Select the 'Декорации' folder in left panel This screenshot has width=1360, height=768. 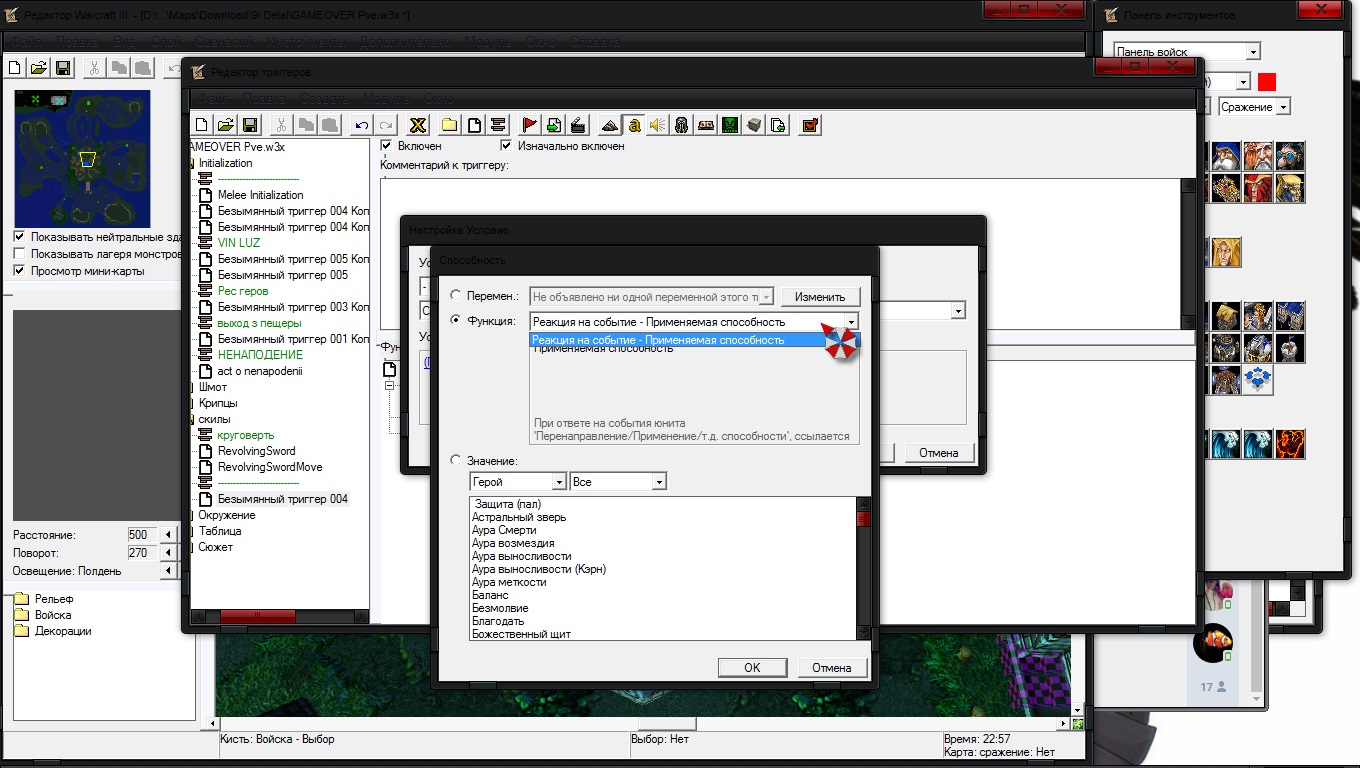(63, 631)
